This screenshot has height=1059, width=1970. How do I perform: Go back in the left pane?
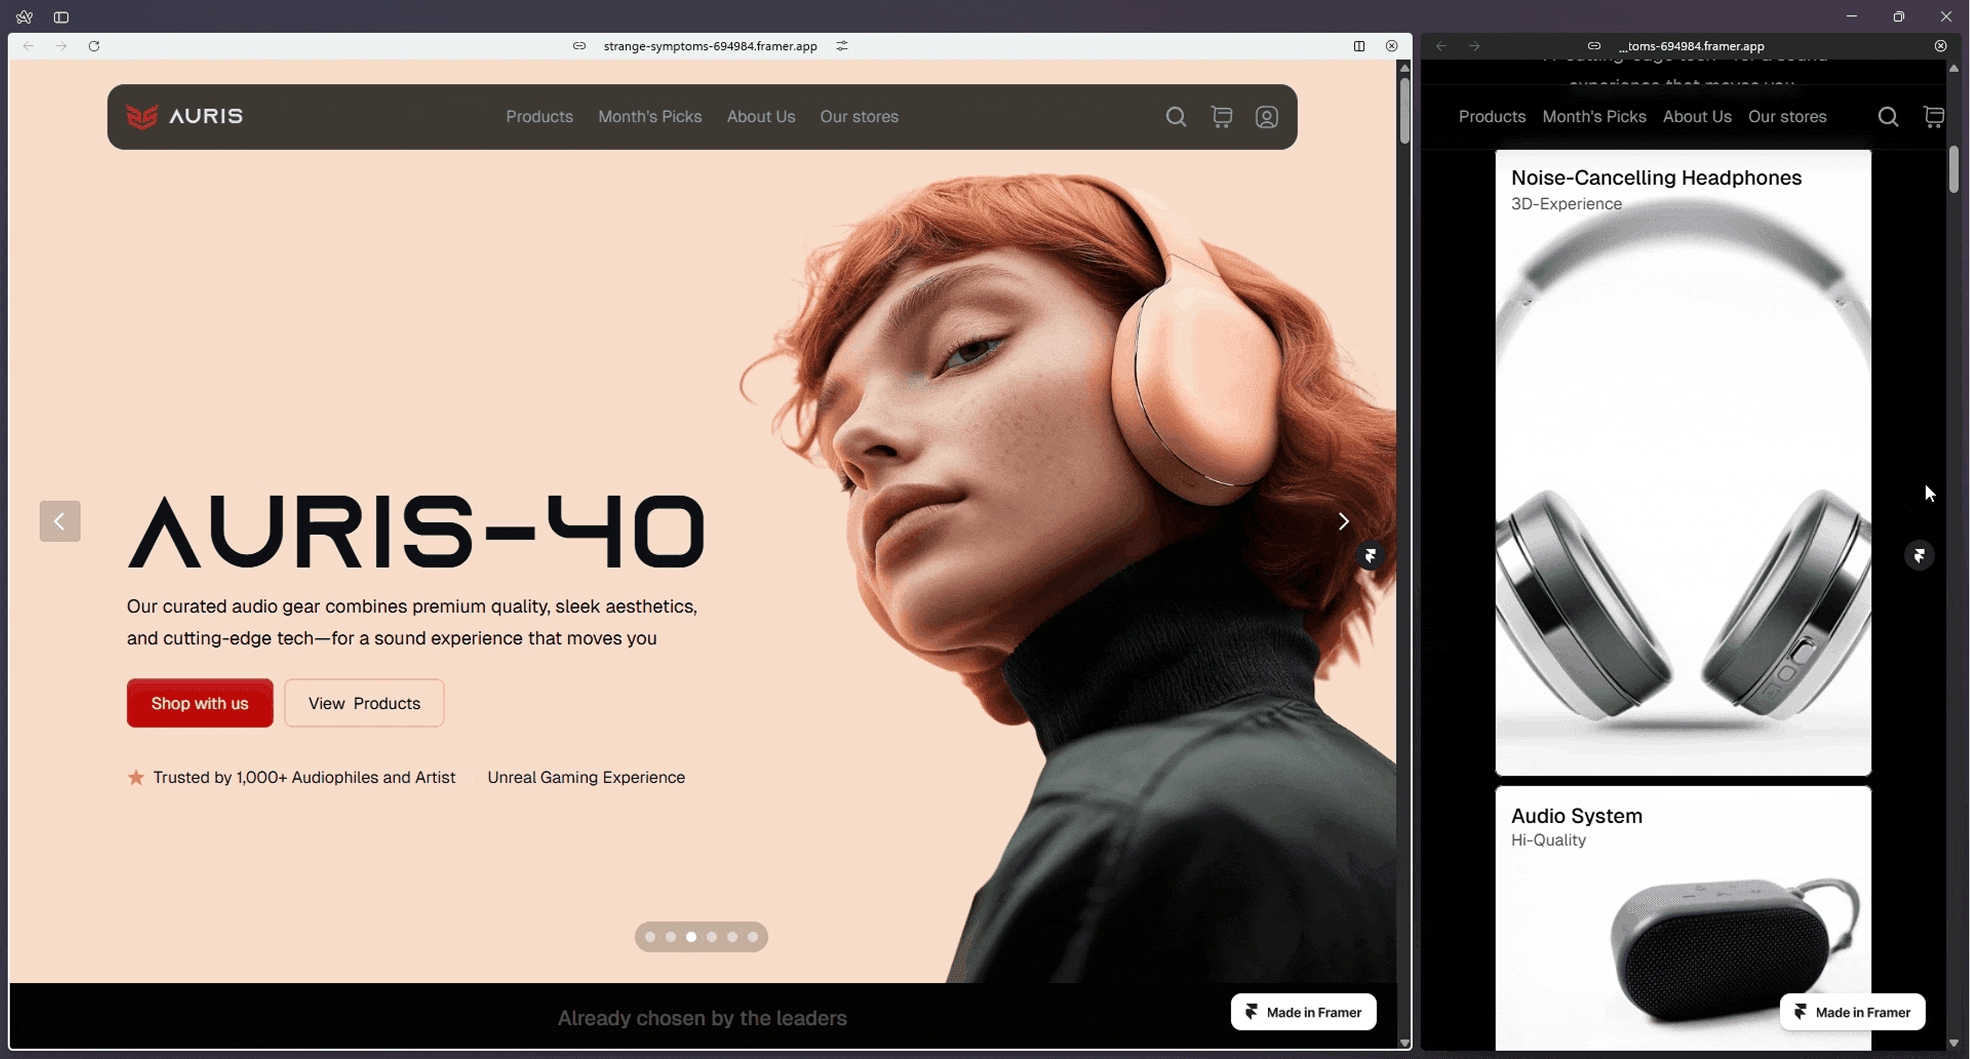[x=29, y=46]
